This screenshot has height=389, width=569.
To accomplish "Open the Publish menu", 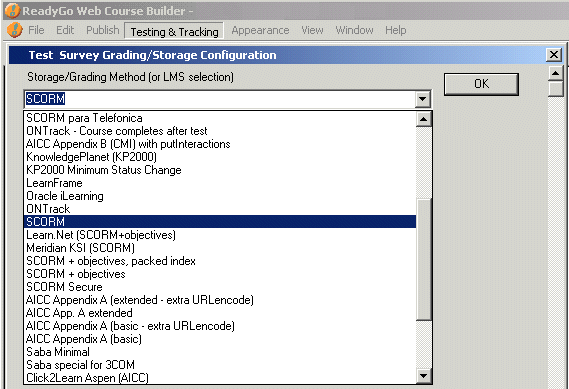I will [103, 30].
